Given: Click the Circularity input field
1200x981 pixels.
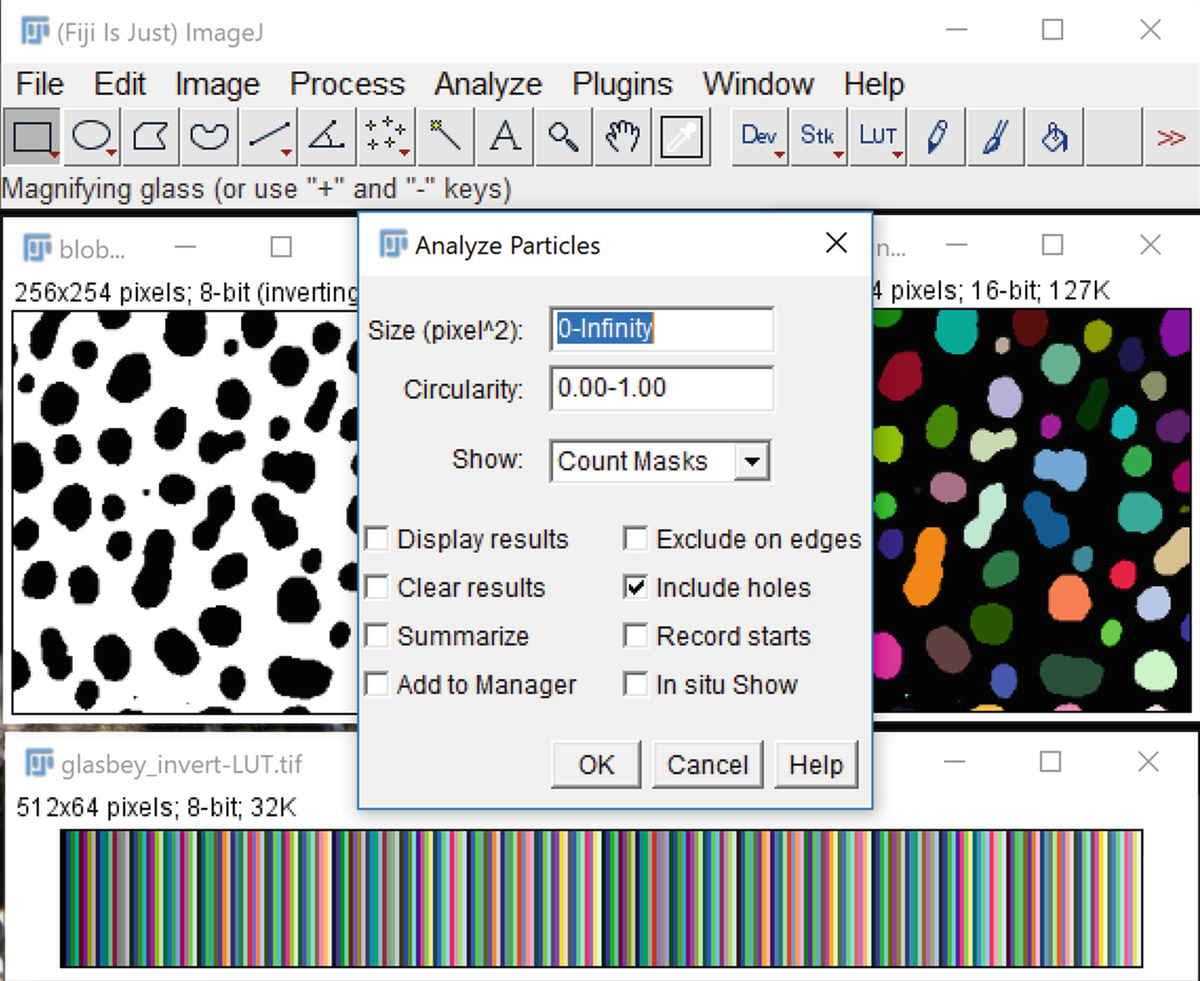Looking at the screenshot, I should 661,388.
